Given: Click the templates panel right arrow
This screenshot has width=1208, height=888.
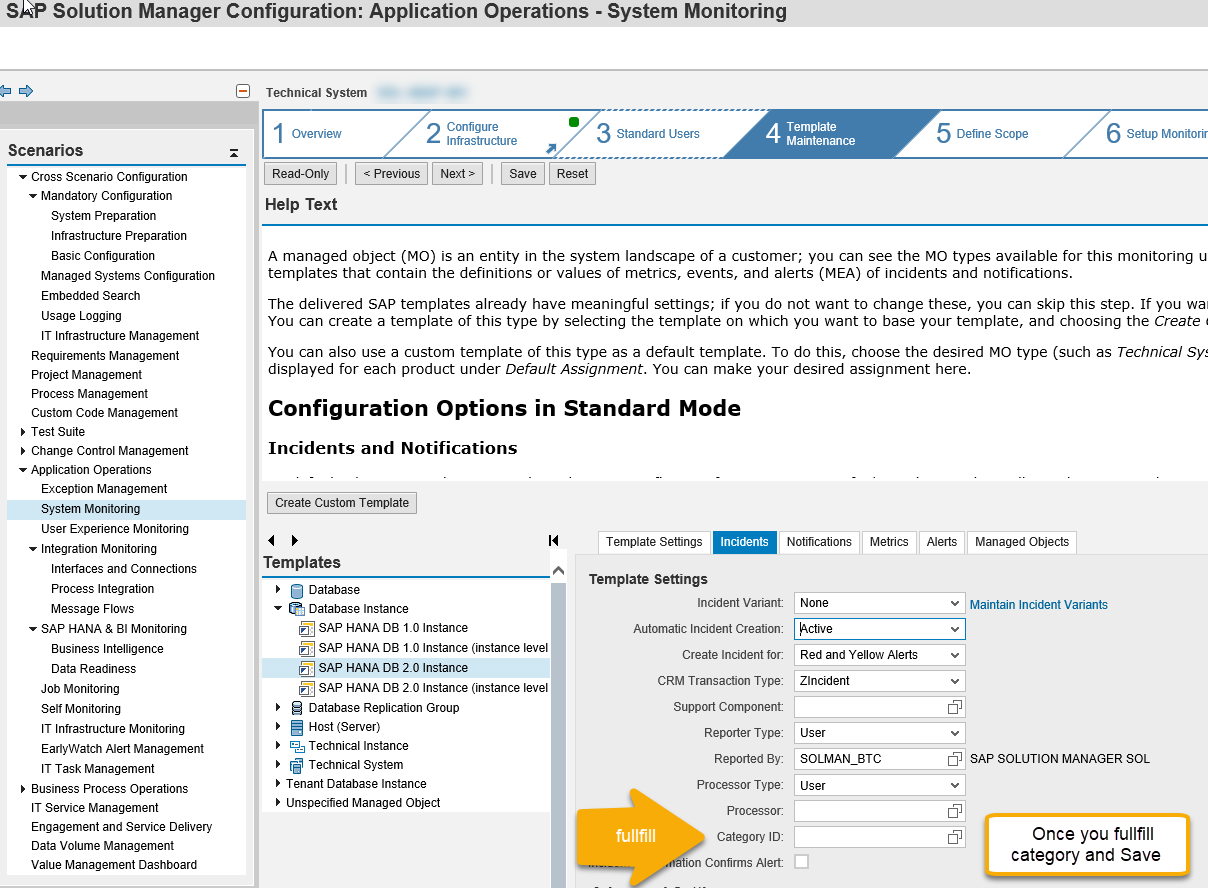Looking at the screenshot, I should click(296, 540).
